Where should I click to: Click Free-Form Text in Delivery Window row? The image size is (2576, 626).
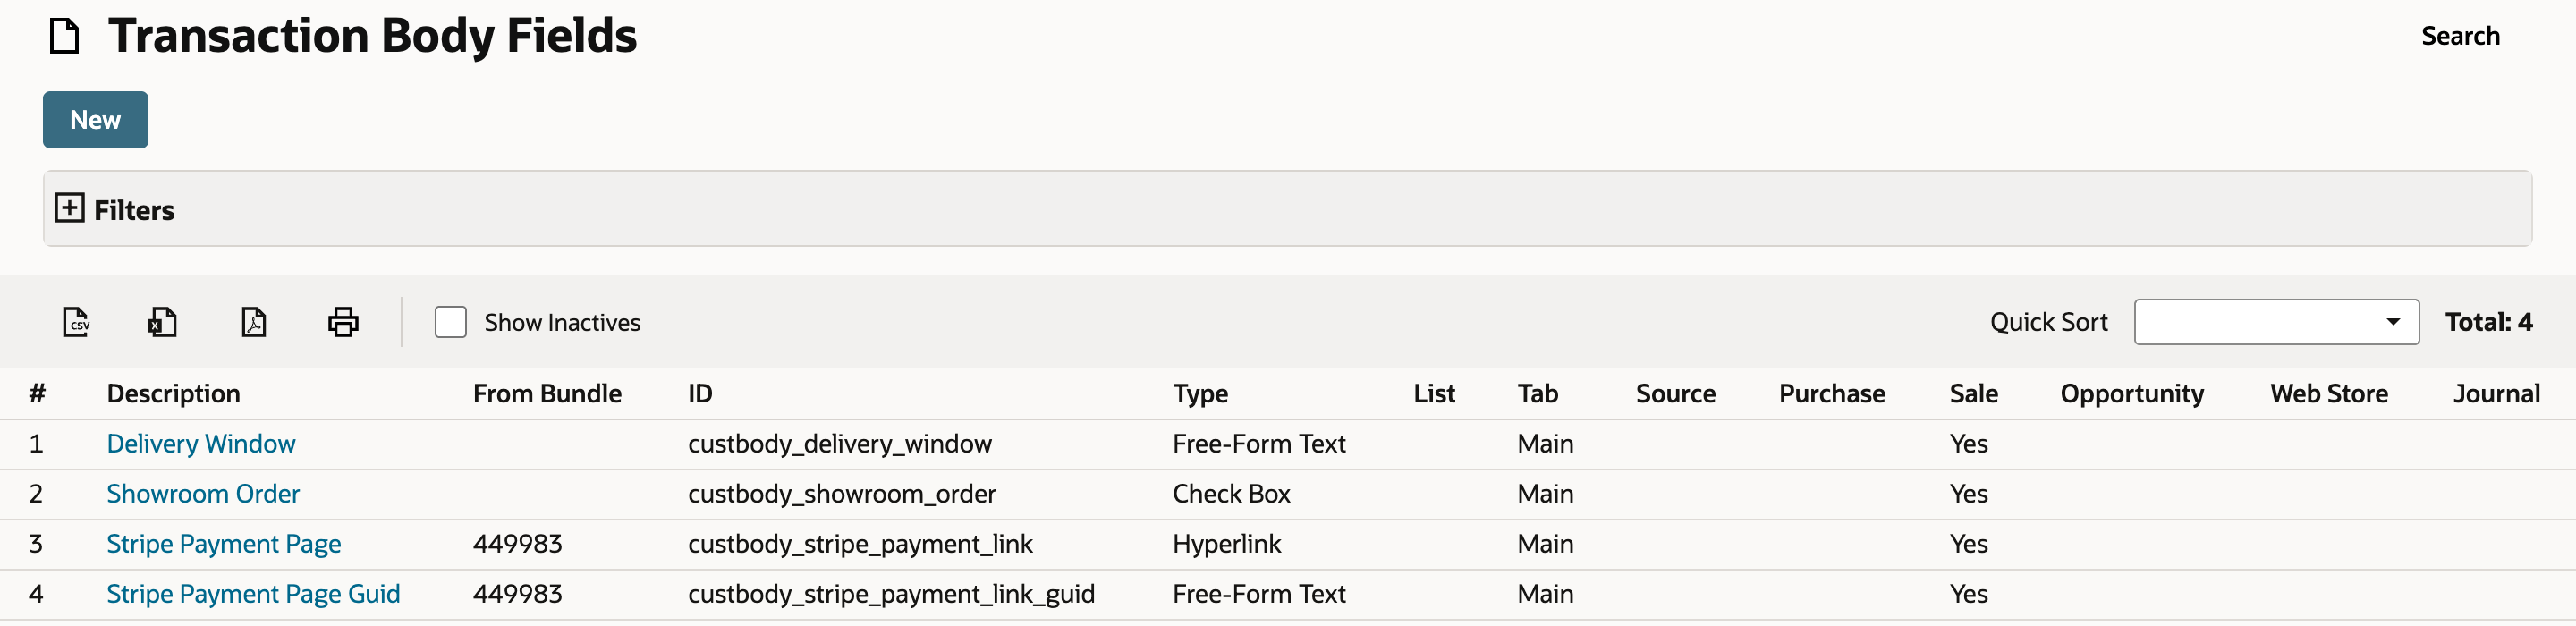[1259, 444]
